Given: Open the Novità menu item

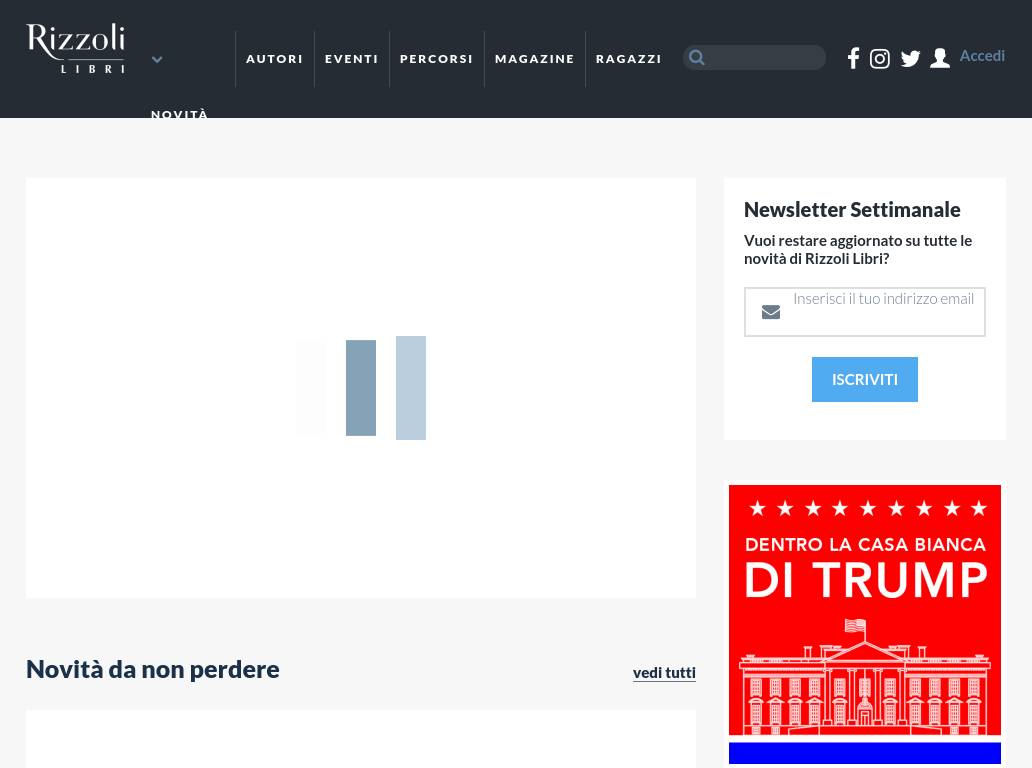Looking at the screenshot, I should [x=180, y=114].
